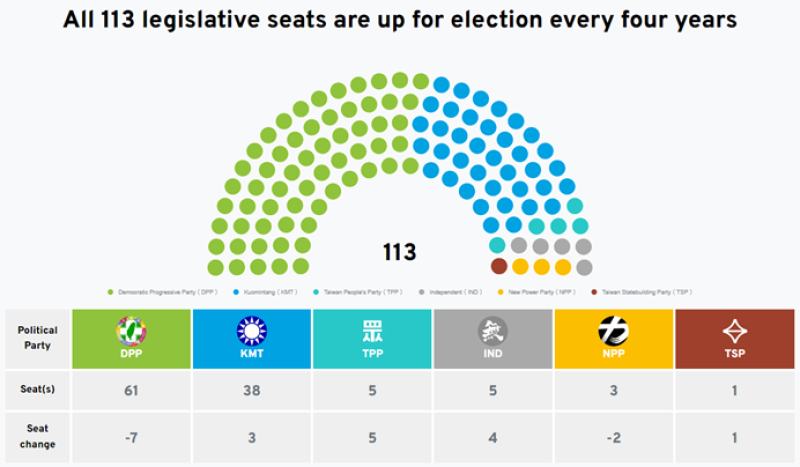This screenshot has width=800, height=467.
Task: Click the NPP party logo icon
Action: (613, 330)
